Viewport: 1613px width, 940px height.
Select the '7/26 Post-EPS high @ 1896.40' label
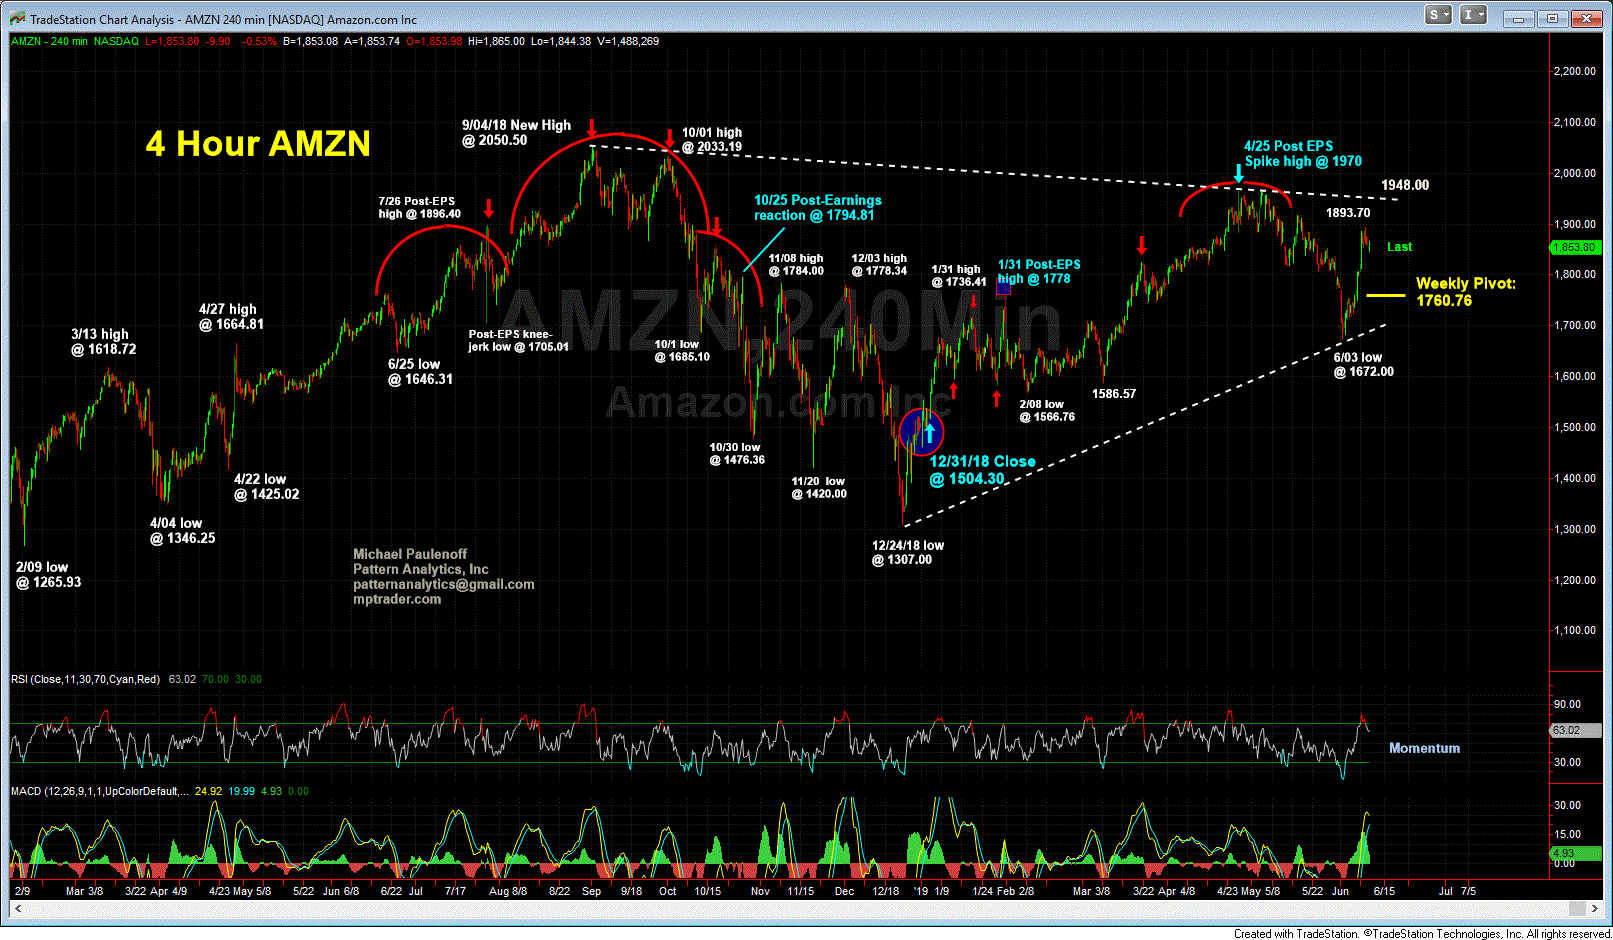pyautogui.click(x=419, y=207)
